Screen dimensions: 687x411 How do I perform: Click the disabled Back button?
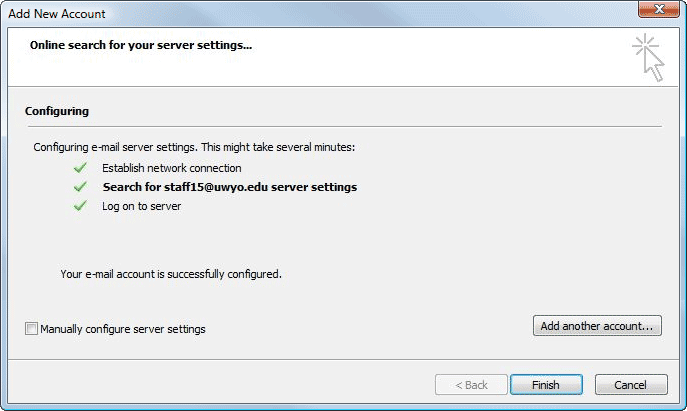(471, 385)
